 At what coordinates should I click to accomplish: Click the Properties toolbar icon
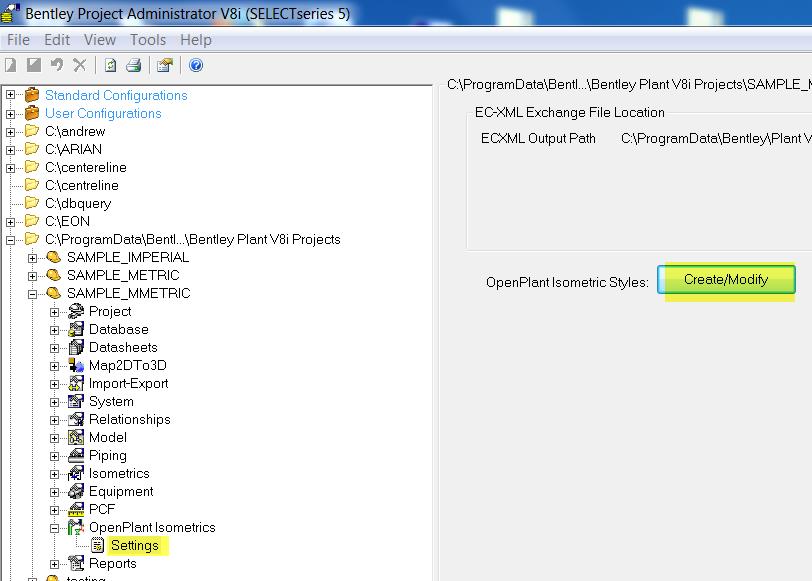pyautogui.click(x=165, y=65)
